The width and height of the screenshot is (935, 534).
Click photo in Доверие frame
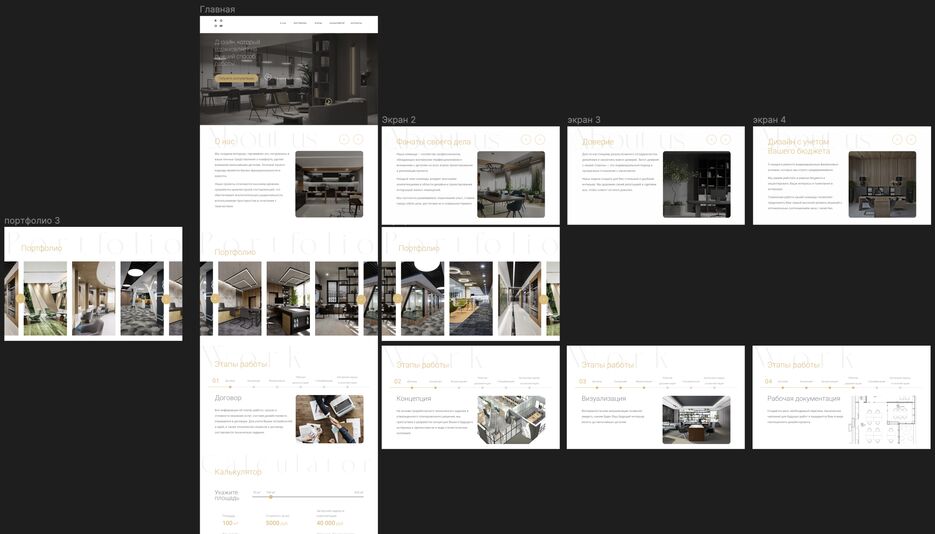(696, 184)
